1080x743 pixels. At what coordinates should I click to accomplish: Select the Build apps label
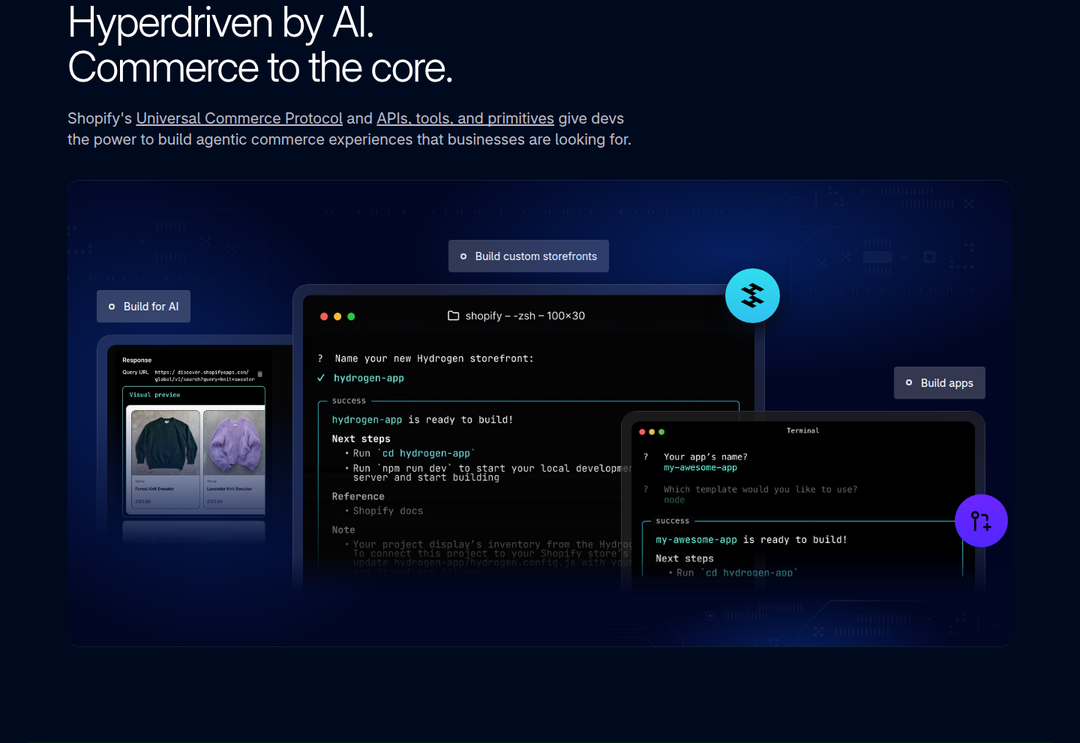(x=939, y=383)
